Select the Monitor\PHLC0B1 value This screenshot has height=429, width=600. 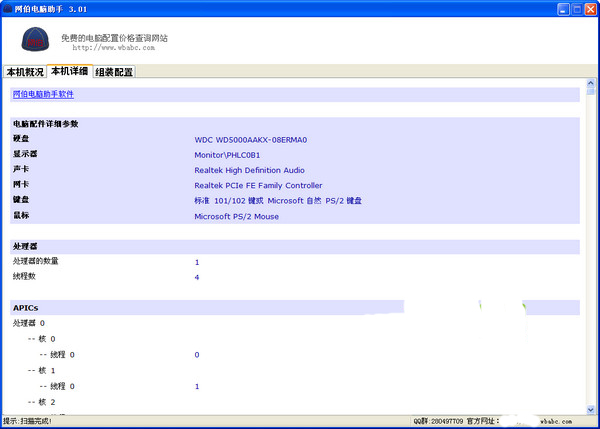227,155
